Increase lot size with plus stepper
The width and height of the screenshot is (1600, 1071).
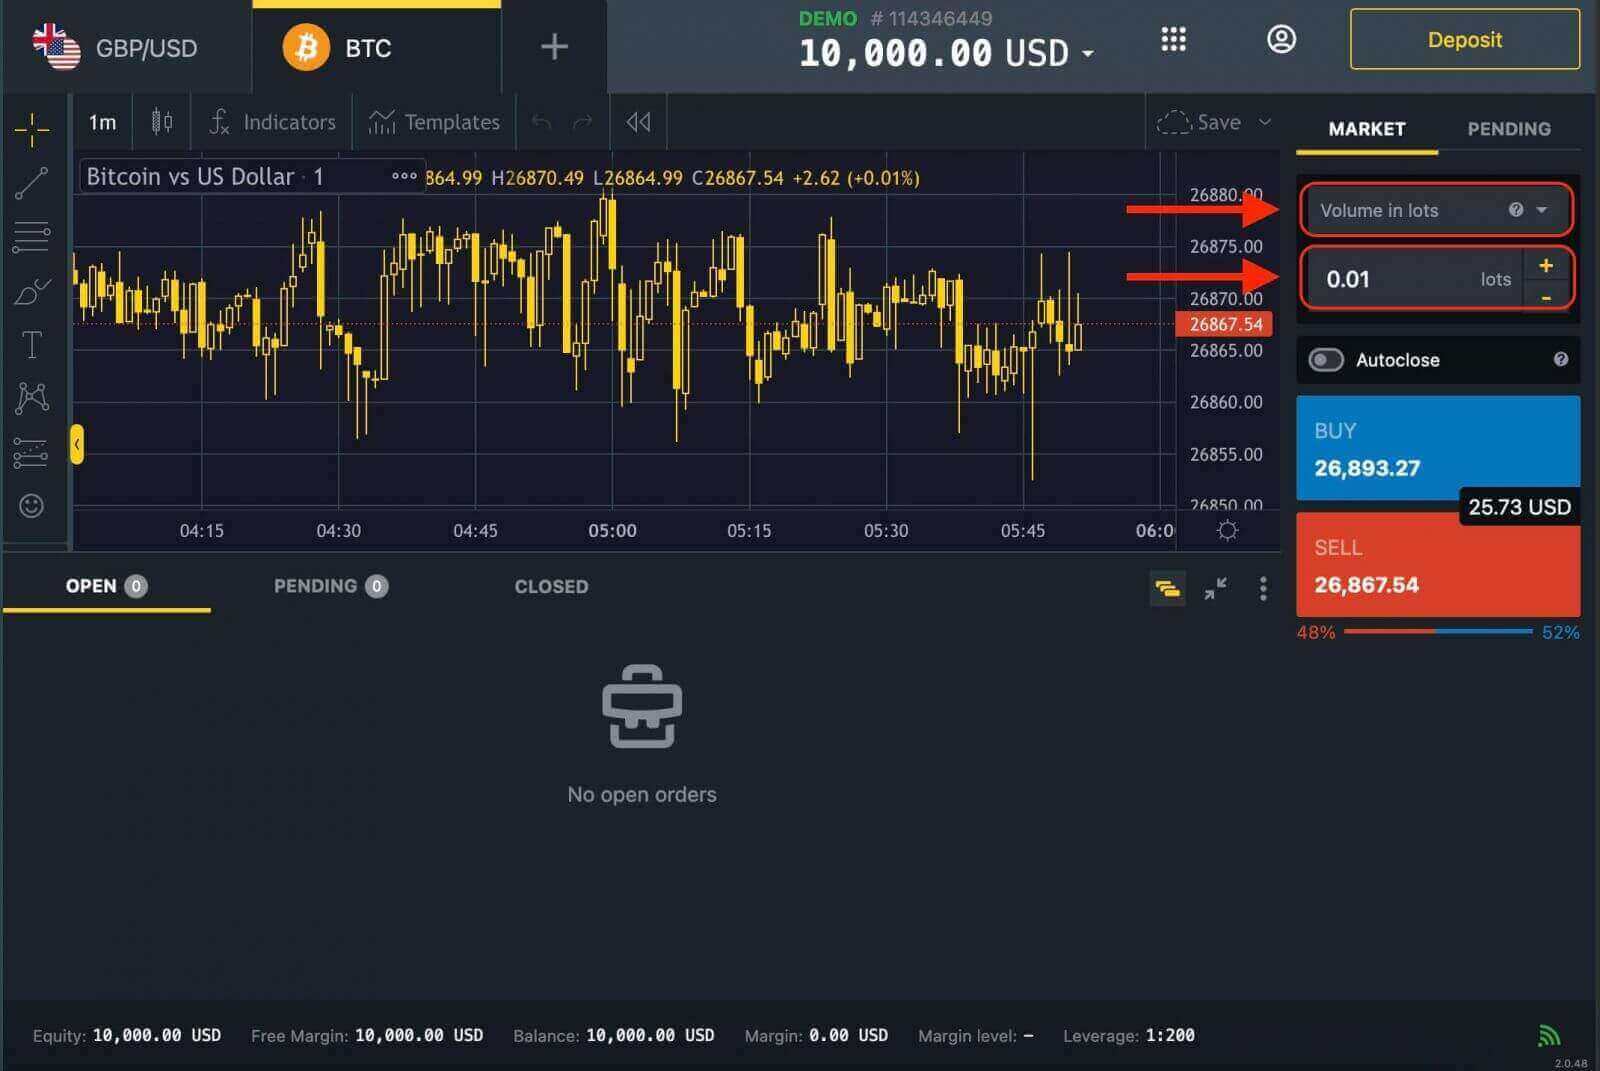[1546, 265]
